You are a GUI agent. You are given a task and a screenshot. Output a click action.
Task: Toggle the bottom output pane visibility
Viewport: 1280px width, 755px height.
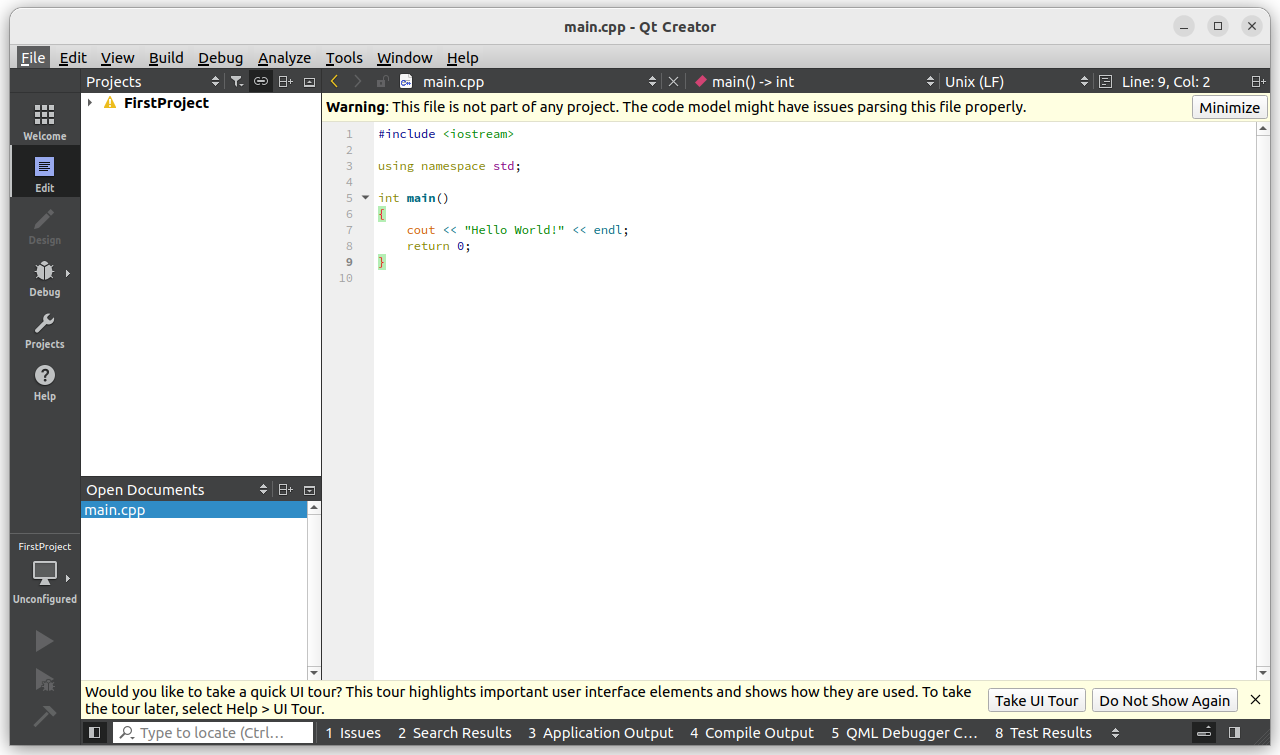click(x=1206, y=733)
